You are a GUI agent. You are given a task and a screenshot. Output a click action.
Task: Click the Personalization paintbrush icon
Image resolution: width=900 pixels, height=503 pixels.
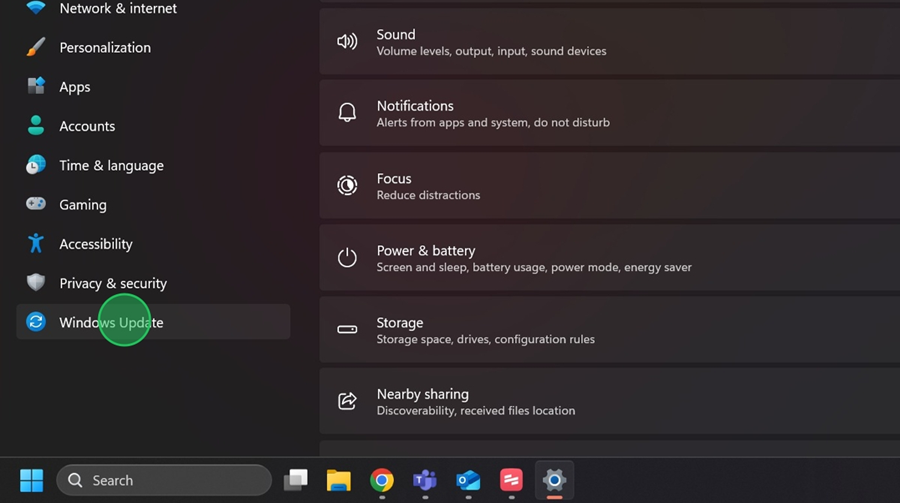[36, 47]
